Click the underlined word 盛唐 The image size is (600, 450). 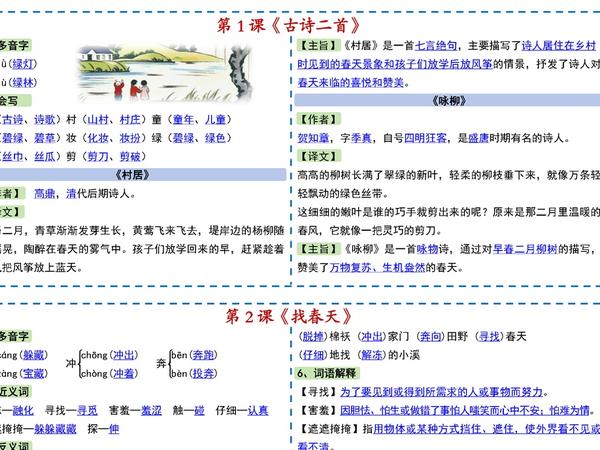click(478, 138)
